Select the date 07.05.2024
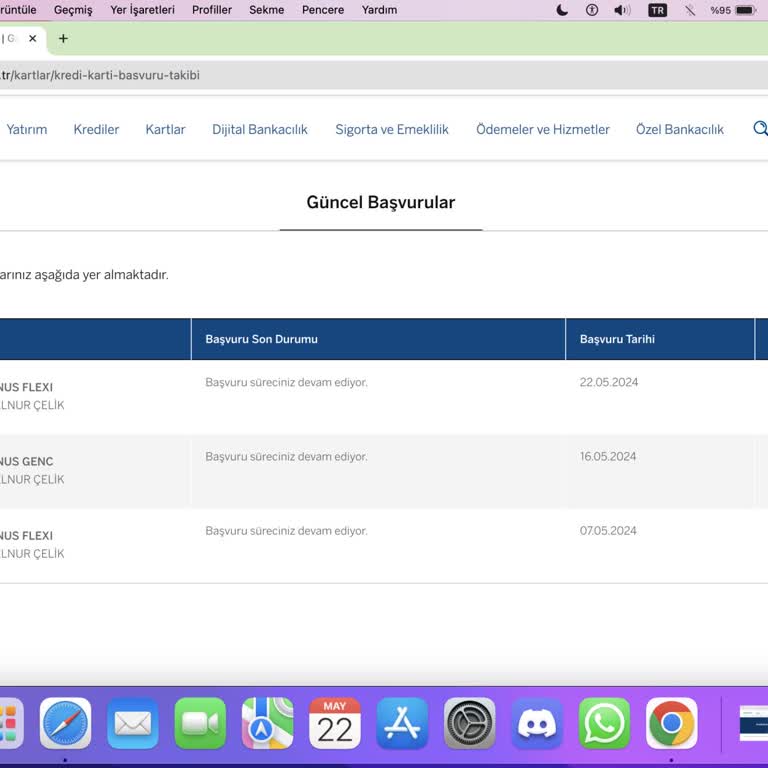Viewport: 768px width, 768px height. tap(608, 530)
